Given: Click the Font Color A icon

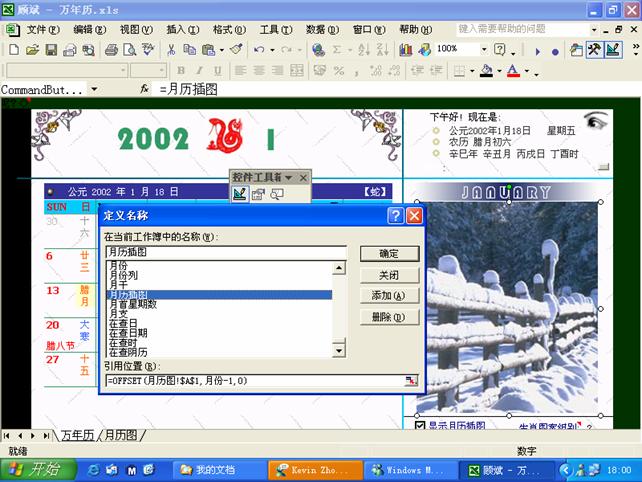Looking at the screenshot, I should tap(513, 71).
